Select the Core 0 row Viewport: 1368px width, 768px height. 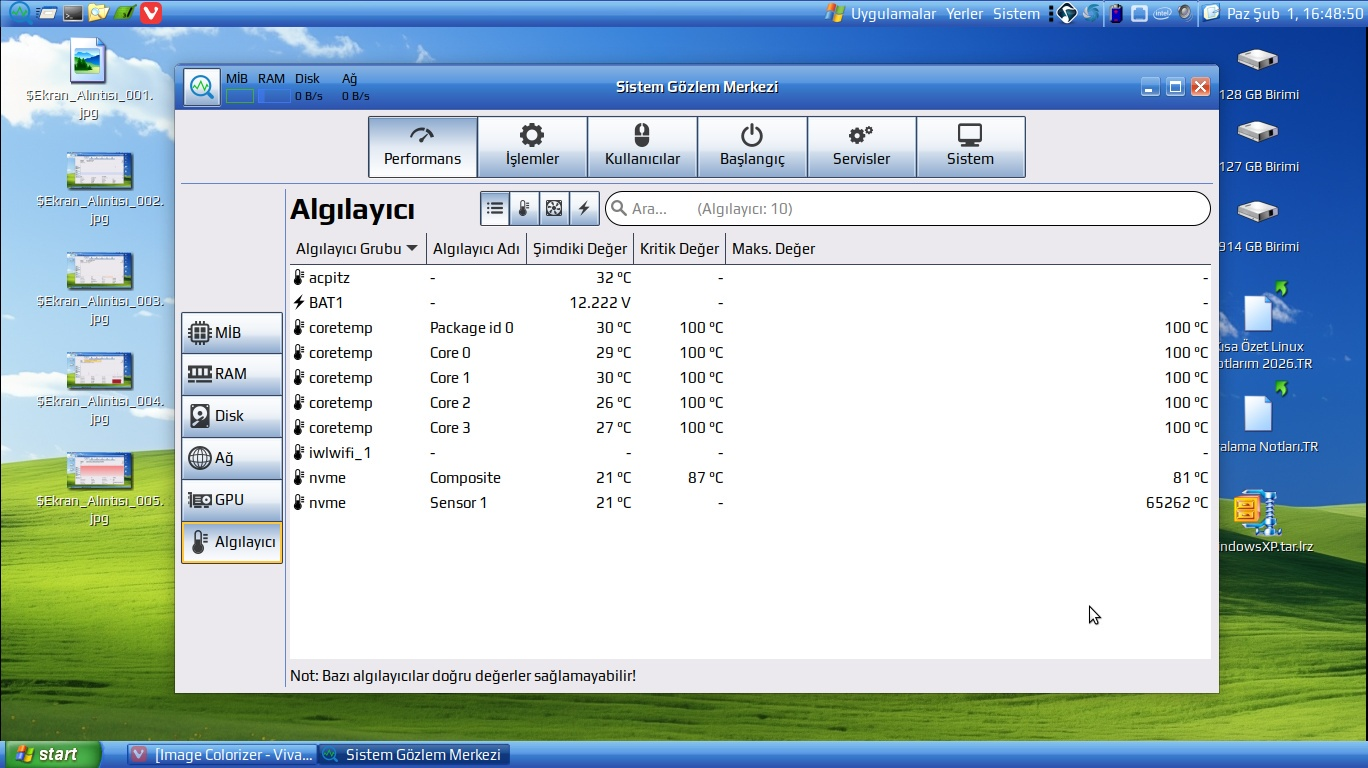750,353
